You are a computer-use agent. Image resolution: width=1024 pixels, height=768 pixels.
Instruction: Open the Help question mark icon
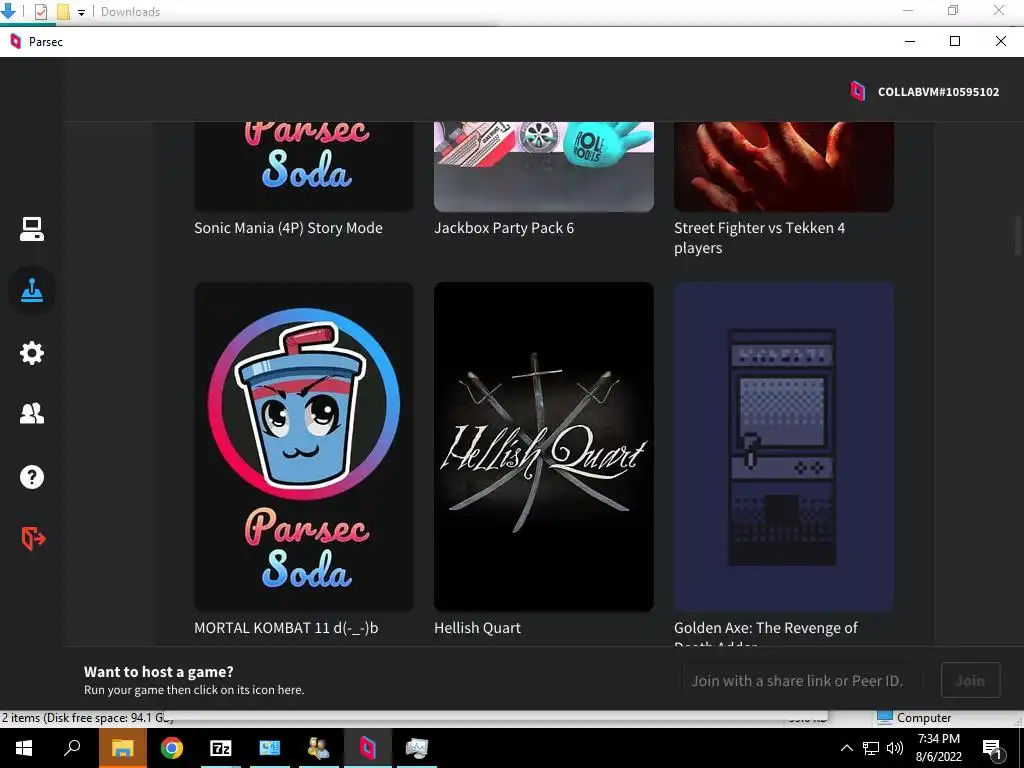(x=31, y=477)
